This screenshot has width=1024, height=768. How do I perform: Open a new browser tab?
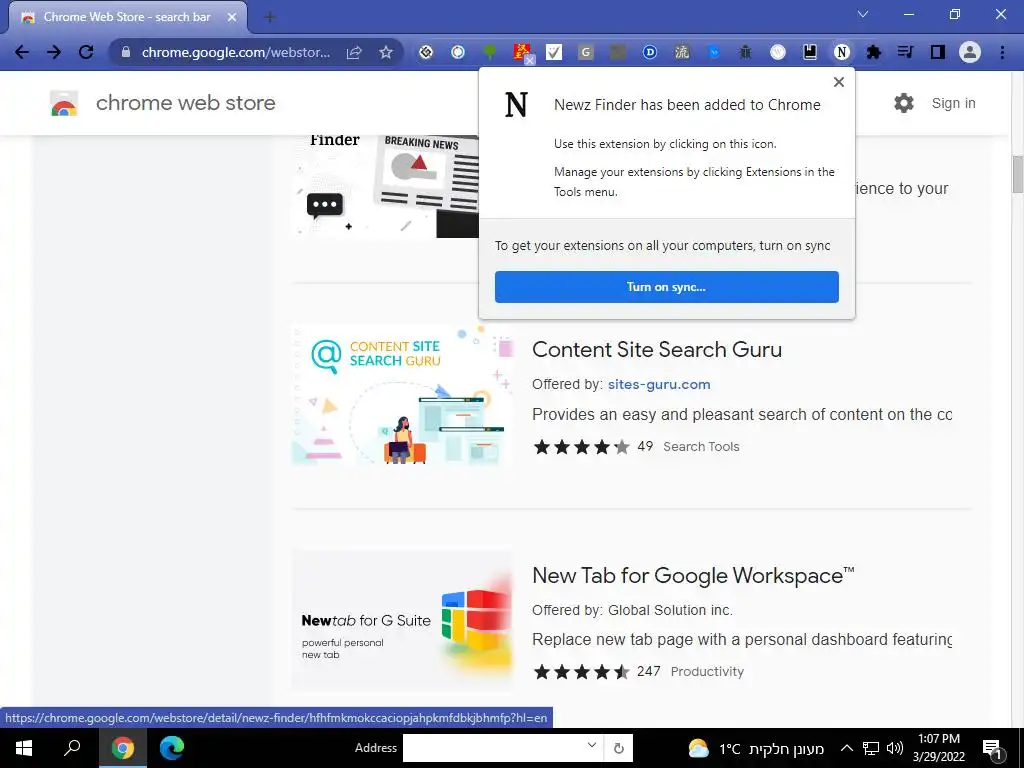[x=269, y=18]
